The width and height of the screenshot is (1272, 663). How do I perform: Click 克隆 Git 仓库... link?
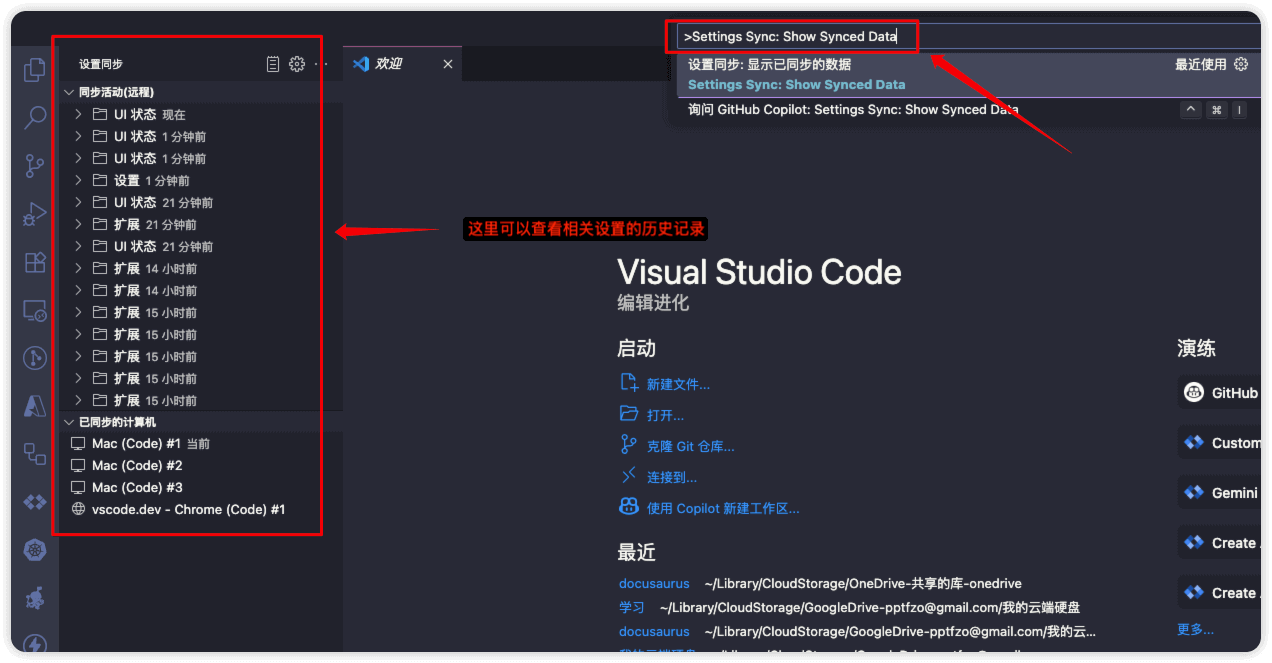click(690, 446)
